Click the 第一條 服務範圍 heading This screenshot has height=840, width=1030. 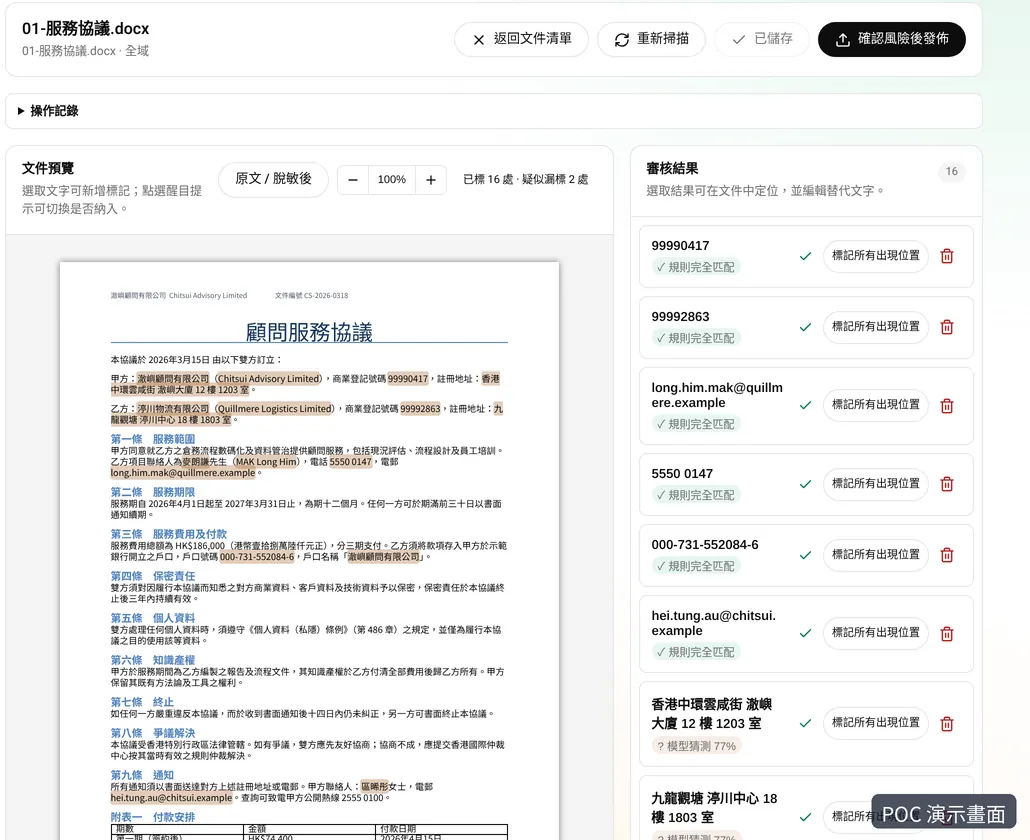152,439
